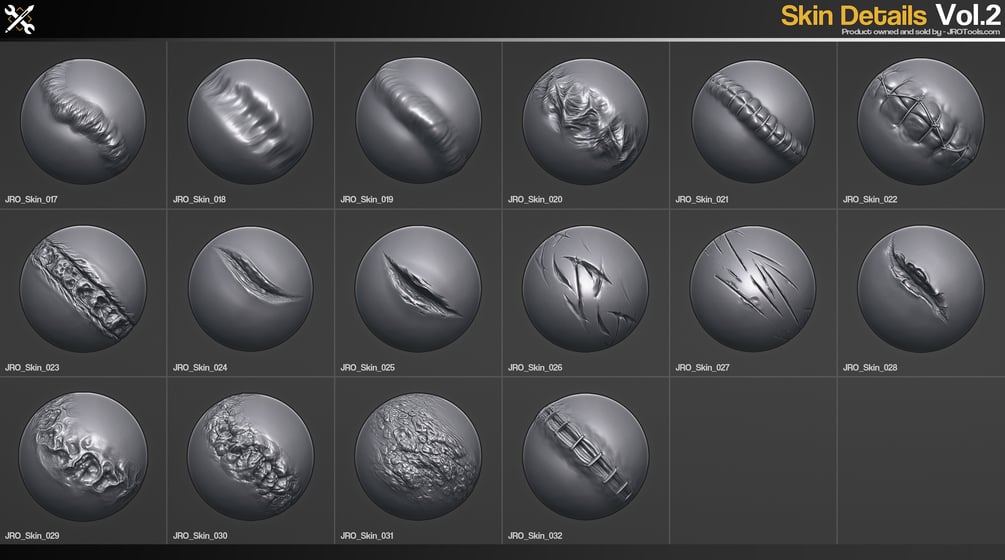Open the JROTools.com link text
Image resolution: width=1005 pixels, height=560 pixels.
[x=973, y=31]
